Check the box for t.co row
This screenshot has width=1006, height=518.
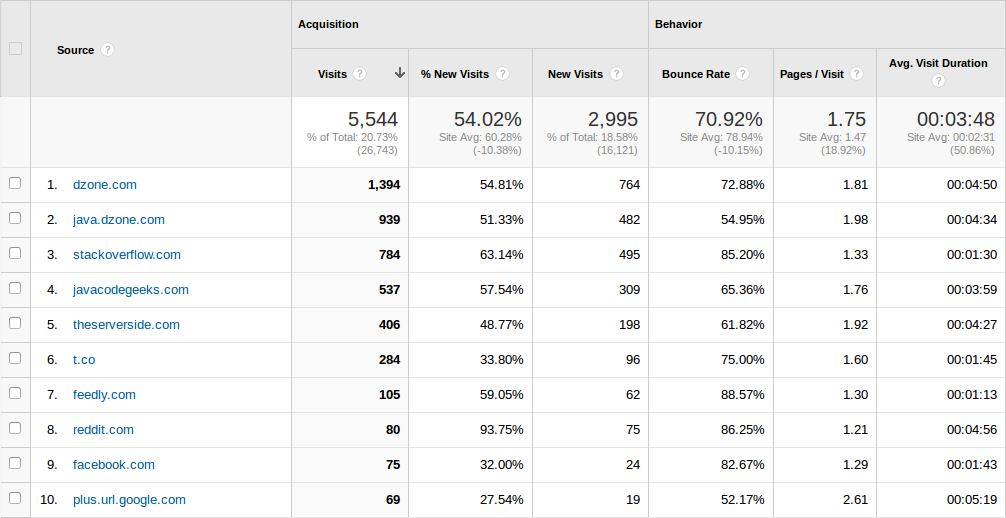coord(15,358)
